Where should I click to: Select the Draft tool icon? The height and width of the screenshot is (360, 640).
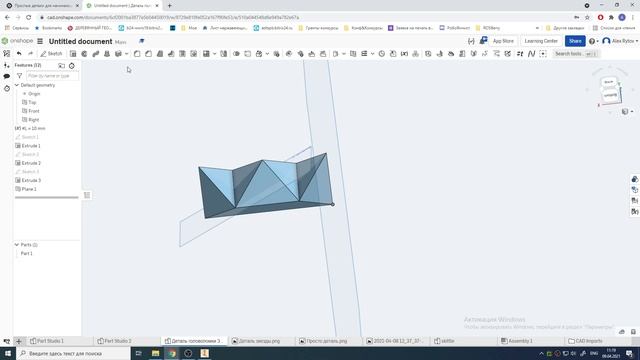point(160,53)
